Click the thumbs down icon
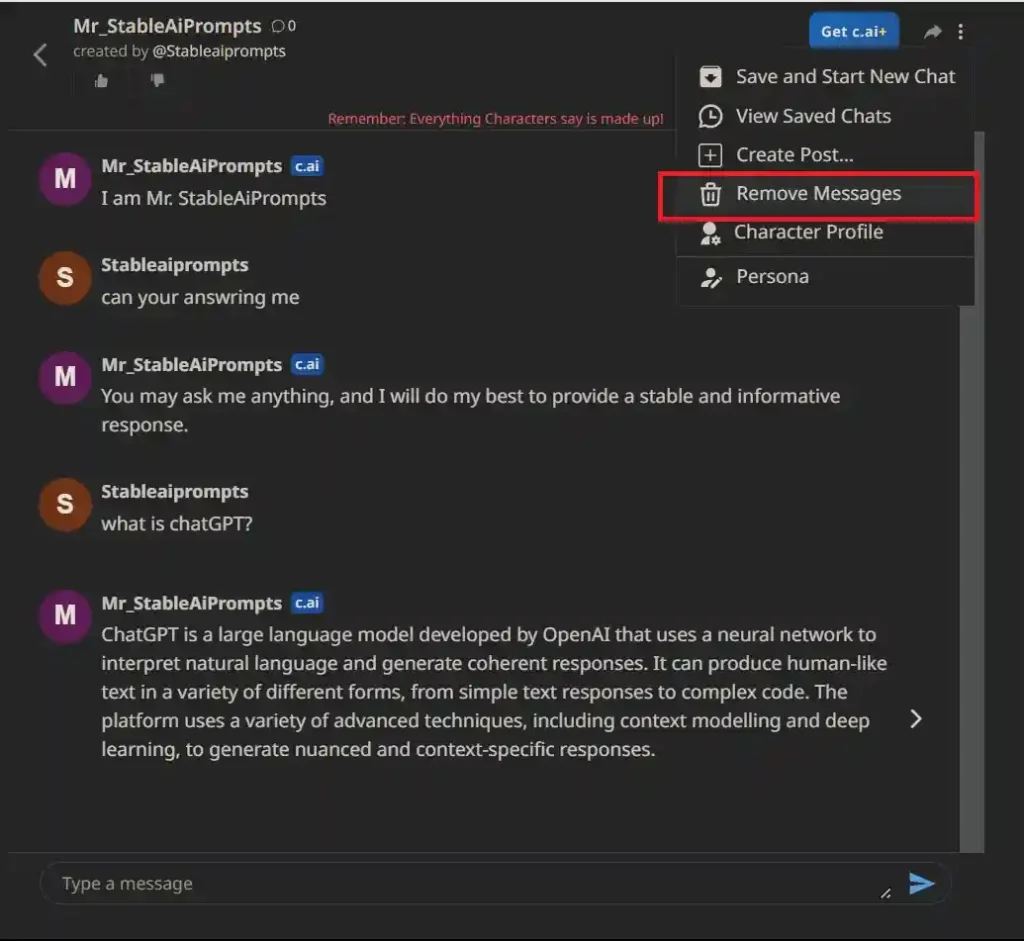This screenshot has height=941, width=1024. click(157, 80)
